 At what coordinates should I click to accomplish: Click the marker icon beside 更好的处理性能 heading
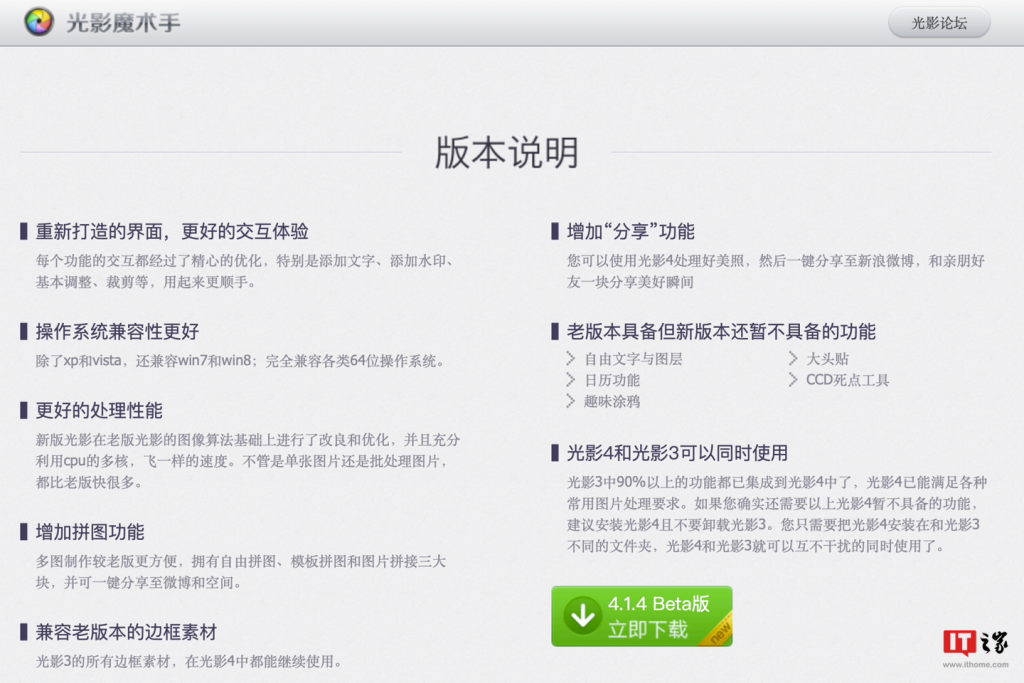tap(23, 409)
